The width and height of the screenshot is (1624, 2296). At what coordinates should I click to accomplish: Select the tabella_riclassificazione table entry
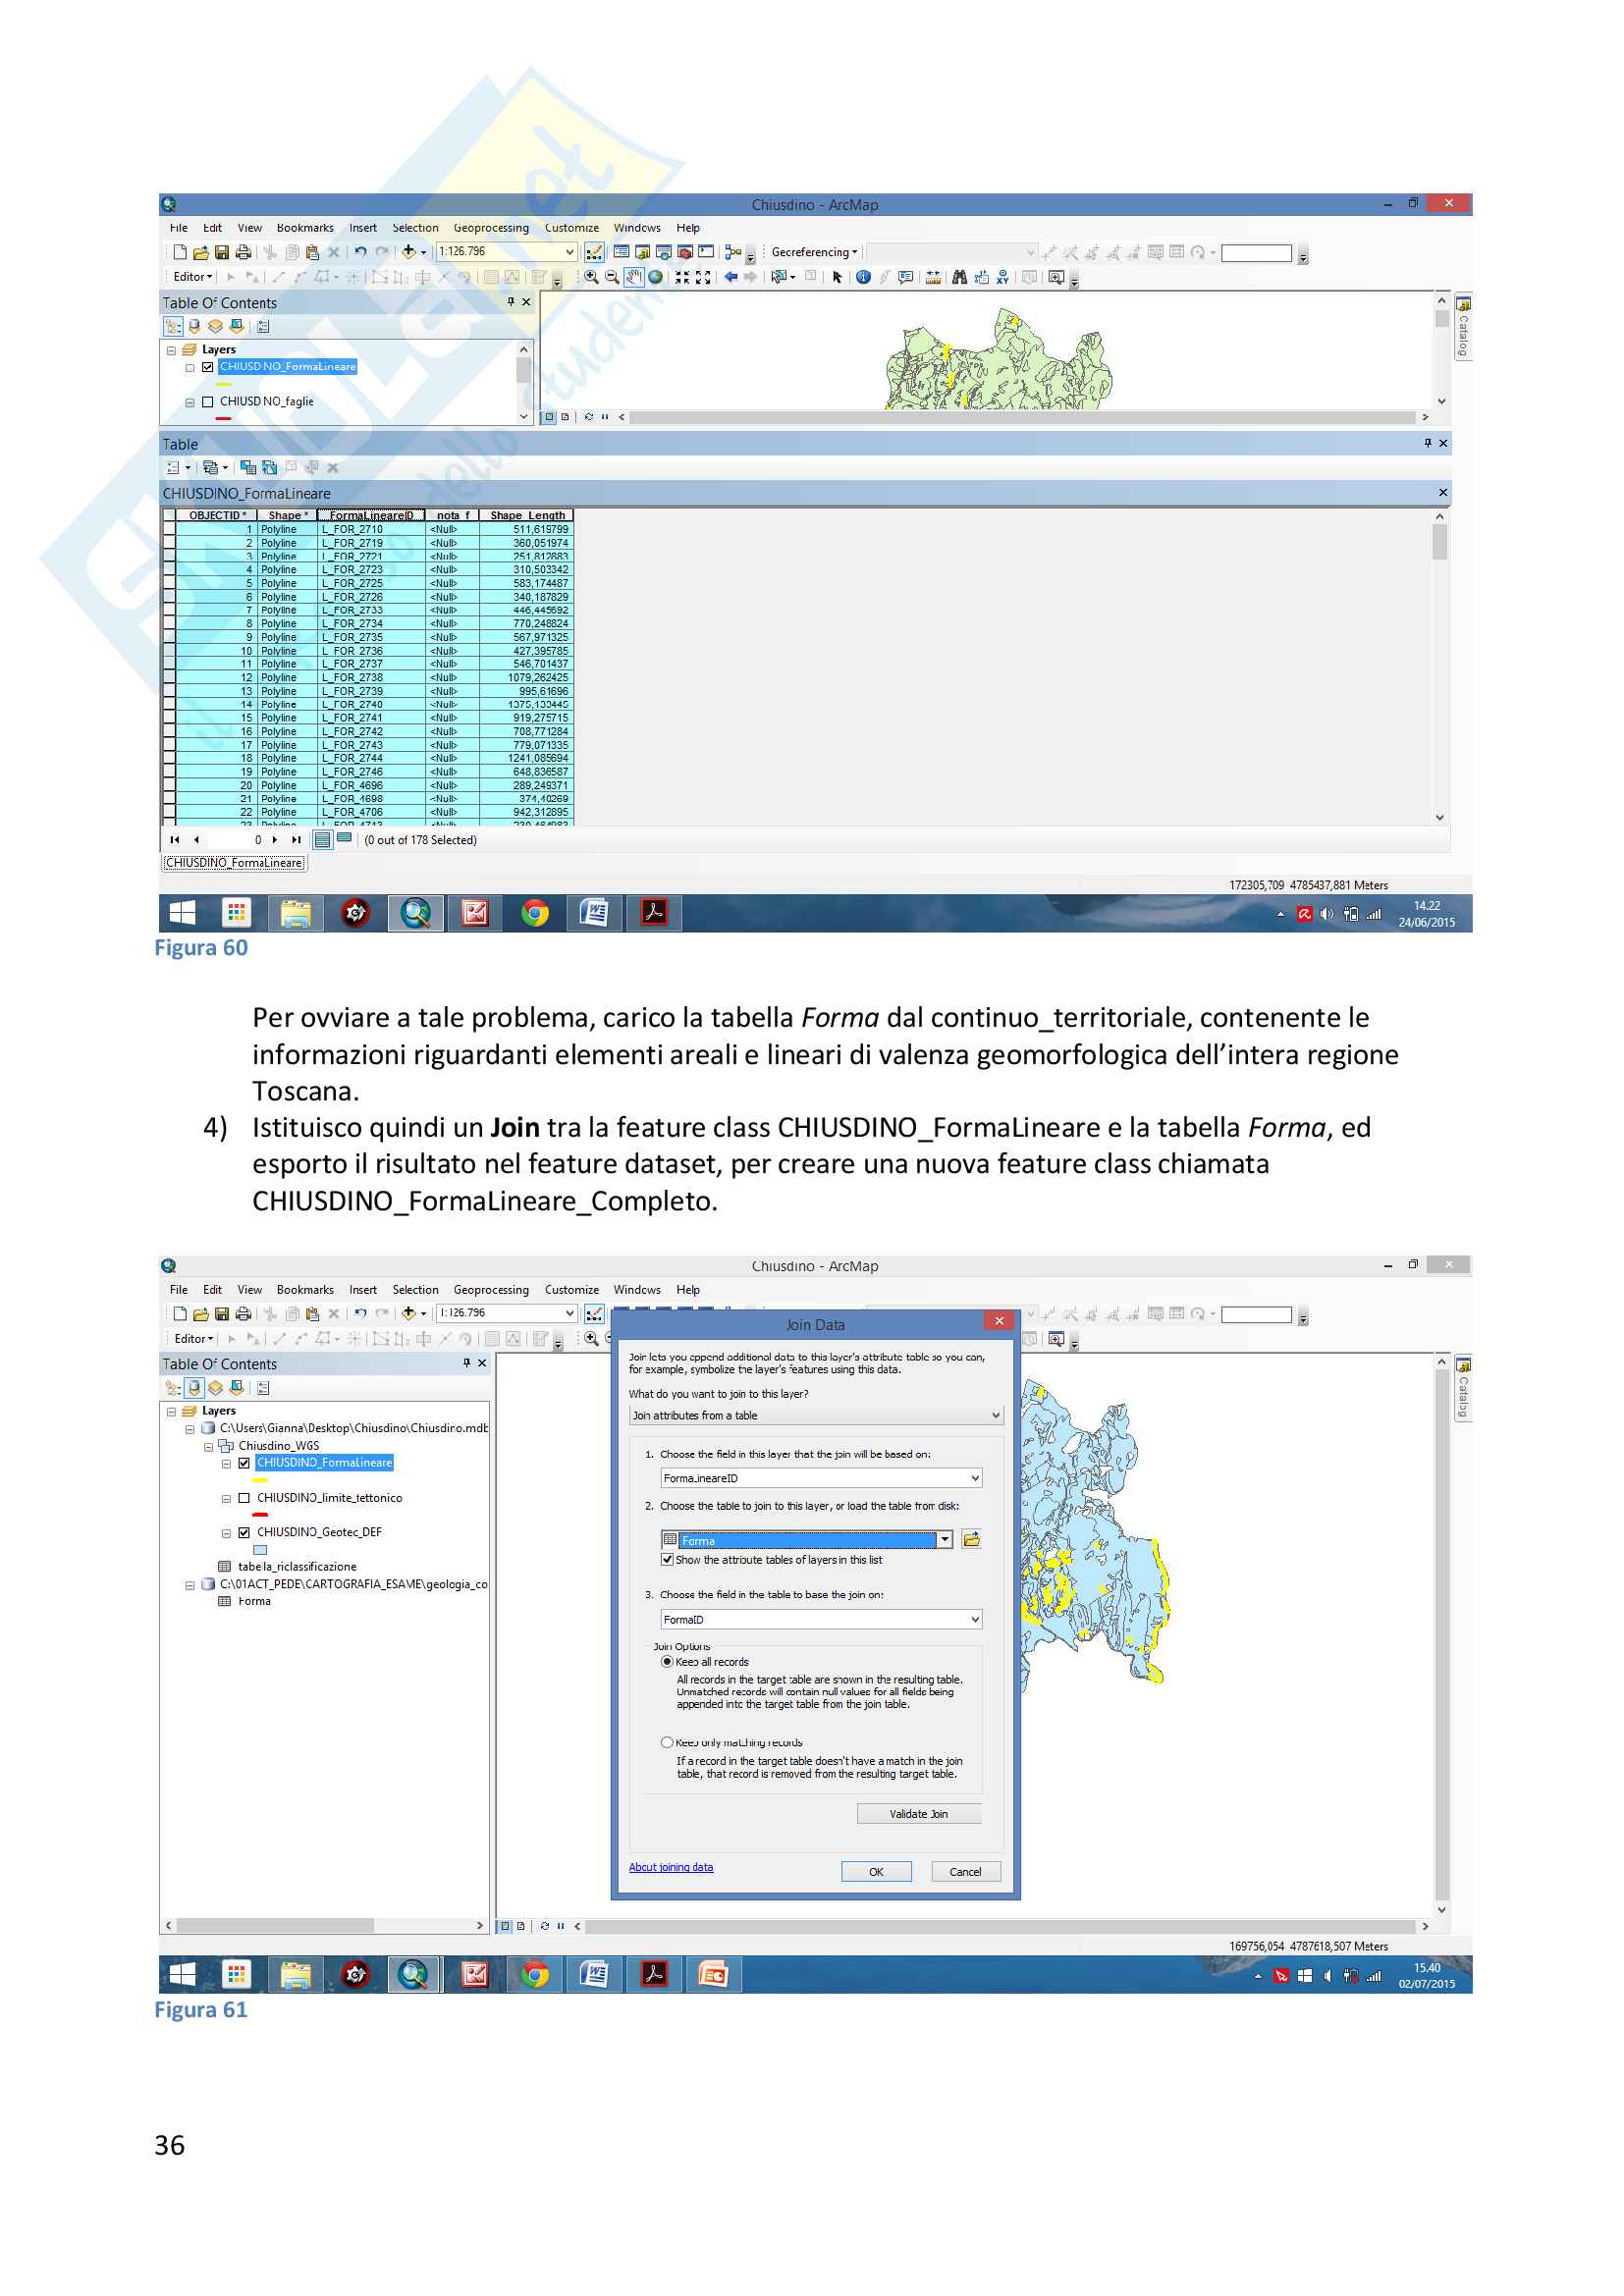(x=296, y=1567)
